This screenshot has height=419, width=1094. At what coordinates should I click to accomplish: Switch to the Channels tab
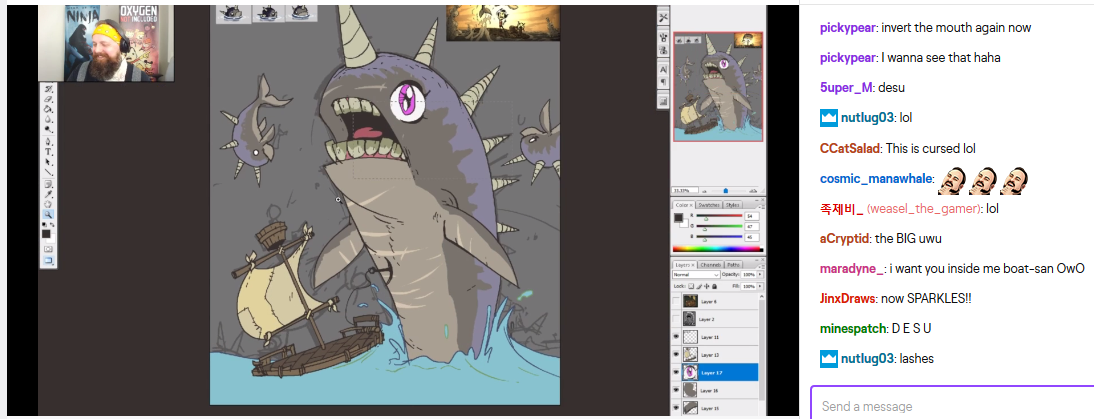click(710, 264)
